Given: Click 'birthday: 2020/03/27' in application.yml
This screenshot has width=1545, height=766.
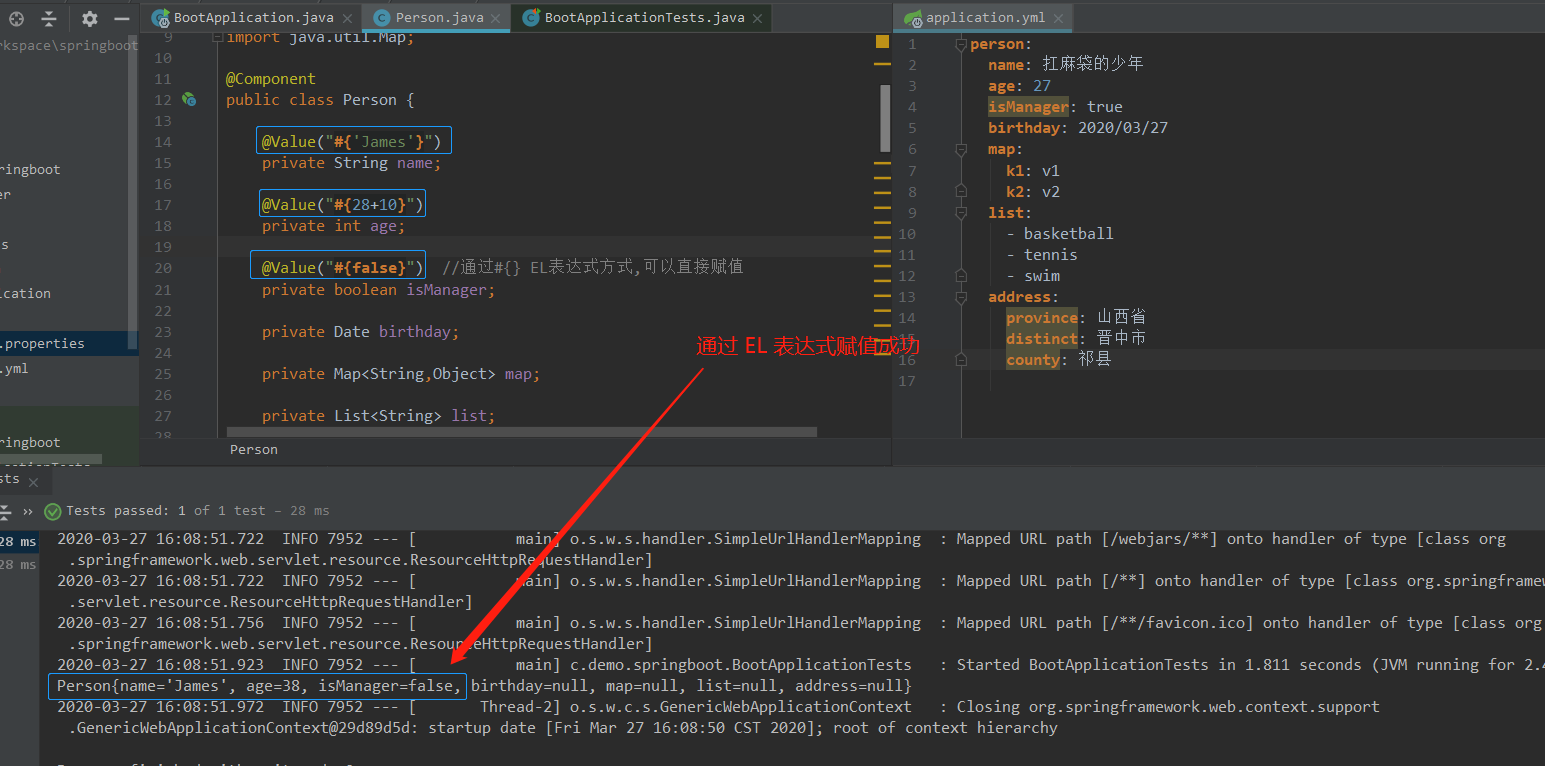Looking at the screenshot, I should [1078, 128].
